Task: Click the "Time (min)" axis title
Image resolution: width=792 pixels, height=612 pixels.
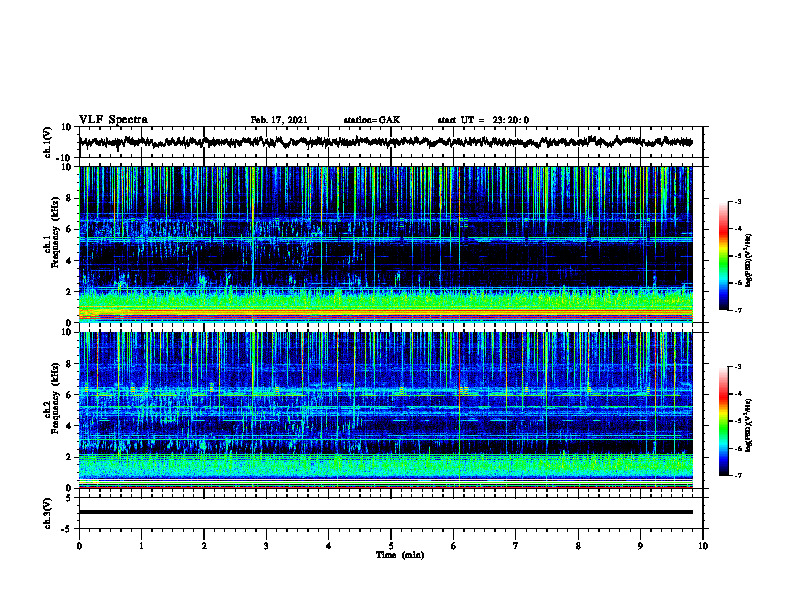Action: click(400, 555)
